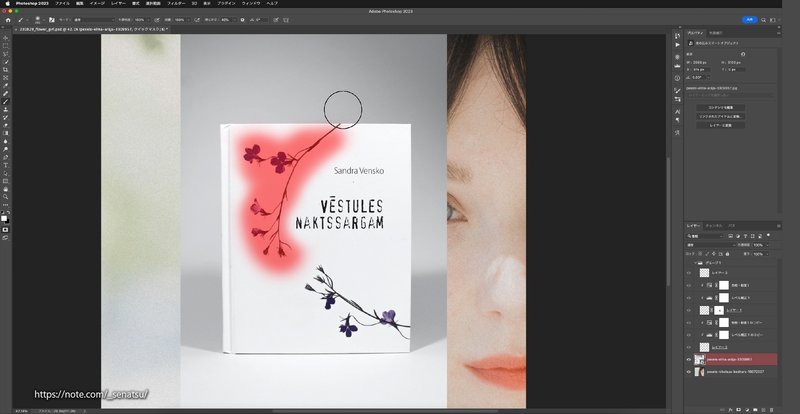Image resolution: width=800 pixels, height=414 pixels.
Task: Toggle layer filtering switch on
Action: pyautogui.click(x=768, y=235)
